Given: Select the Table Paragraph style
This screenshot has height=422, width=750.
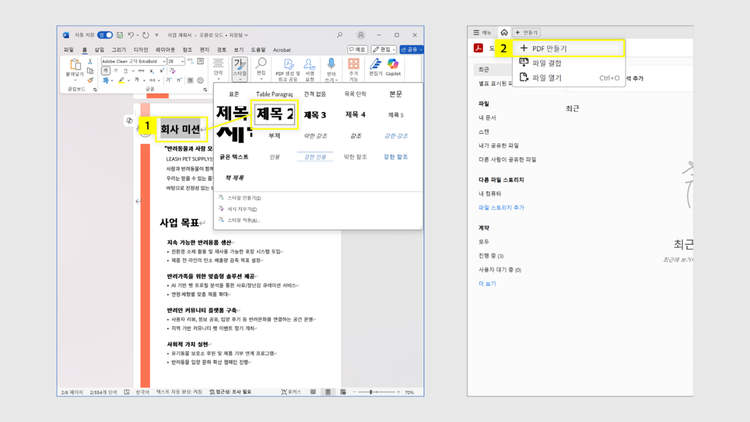Looking at the screenshot, I should (275, 94).
